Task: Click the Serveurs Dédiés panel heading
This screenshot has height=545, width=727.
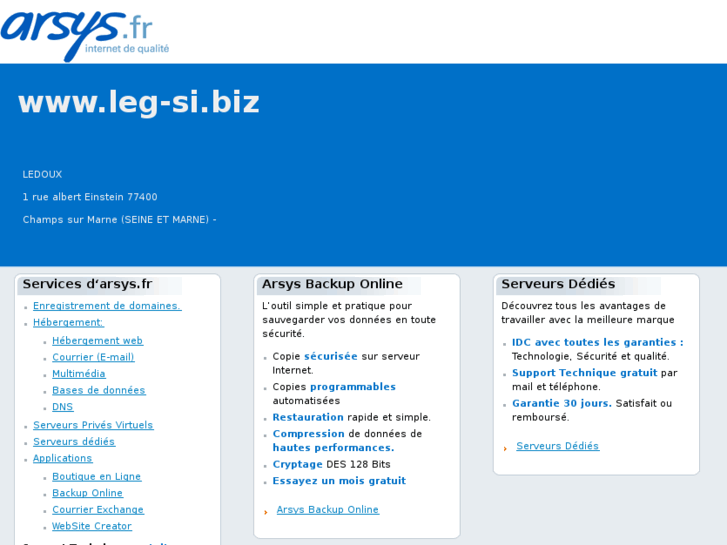Action: 558,284
